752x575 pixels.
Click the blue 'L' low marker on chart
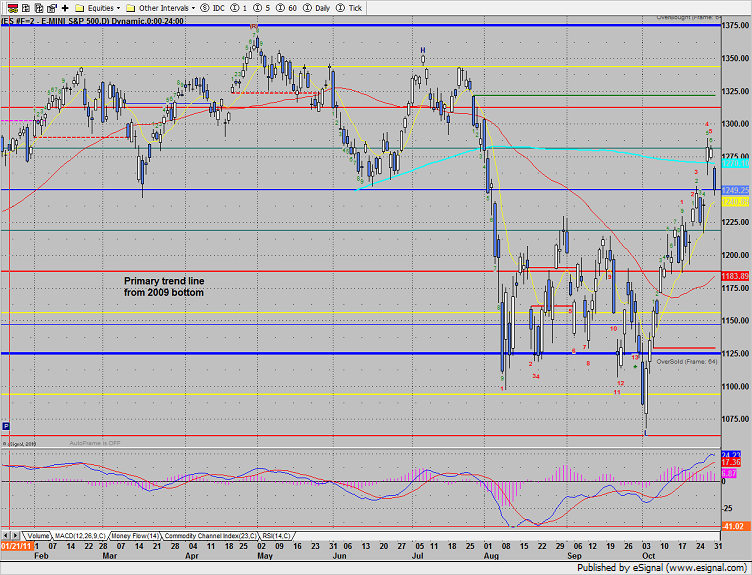point(646,434)
